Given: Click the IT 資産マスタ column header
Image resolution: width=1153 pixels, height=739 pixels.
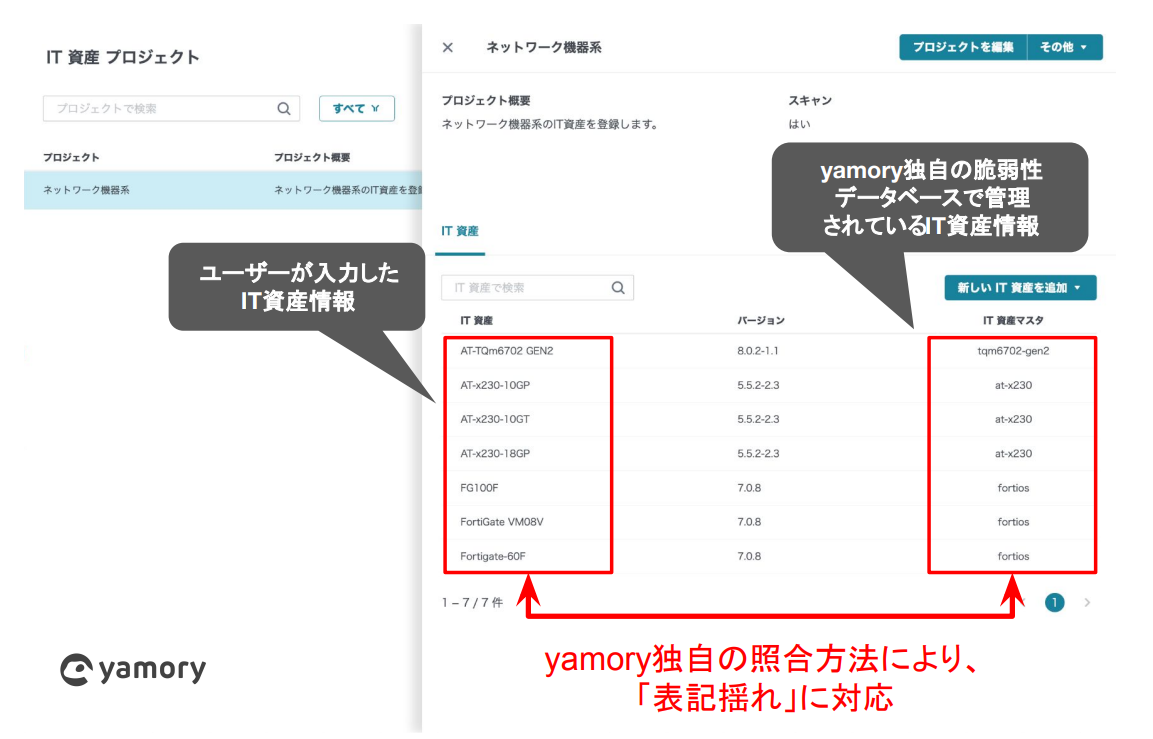Looking at the screenshot, I should (1012, 318).
